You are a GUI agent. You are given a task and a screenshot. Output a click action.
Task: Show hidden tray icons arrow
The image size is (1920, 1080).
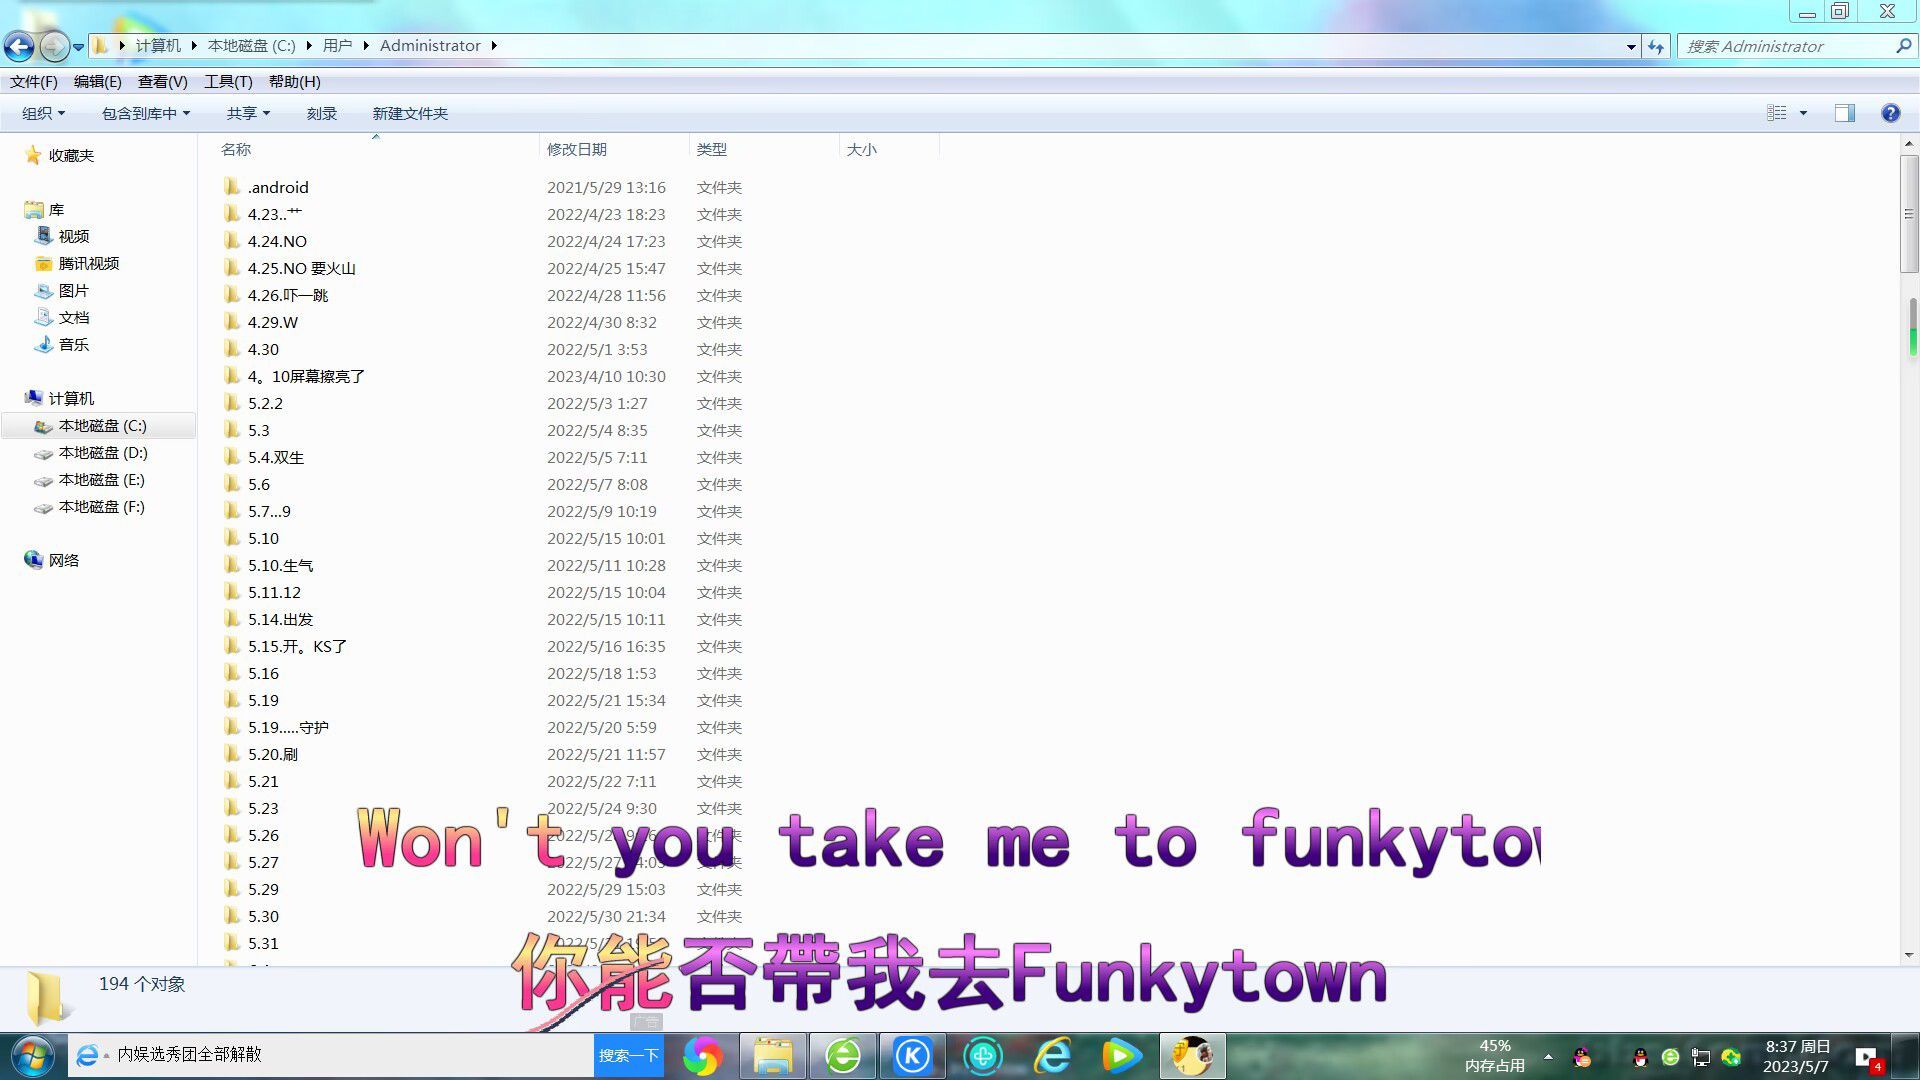(1548, 1057)
